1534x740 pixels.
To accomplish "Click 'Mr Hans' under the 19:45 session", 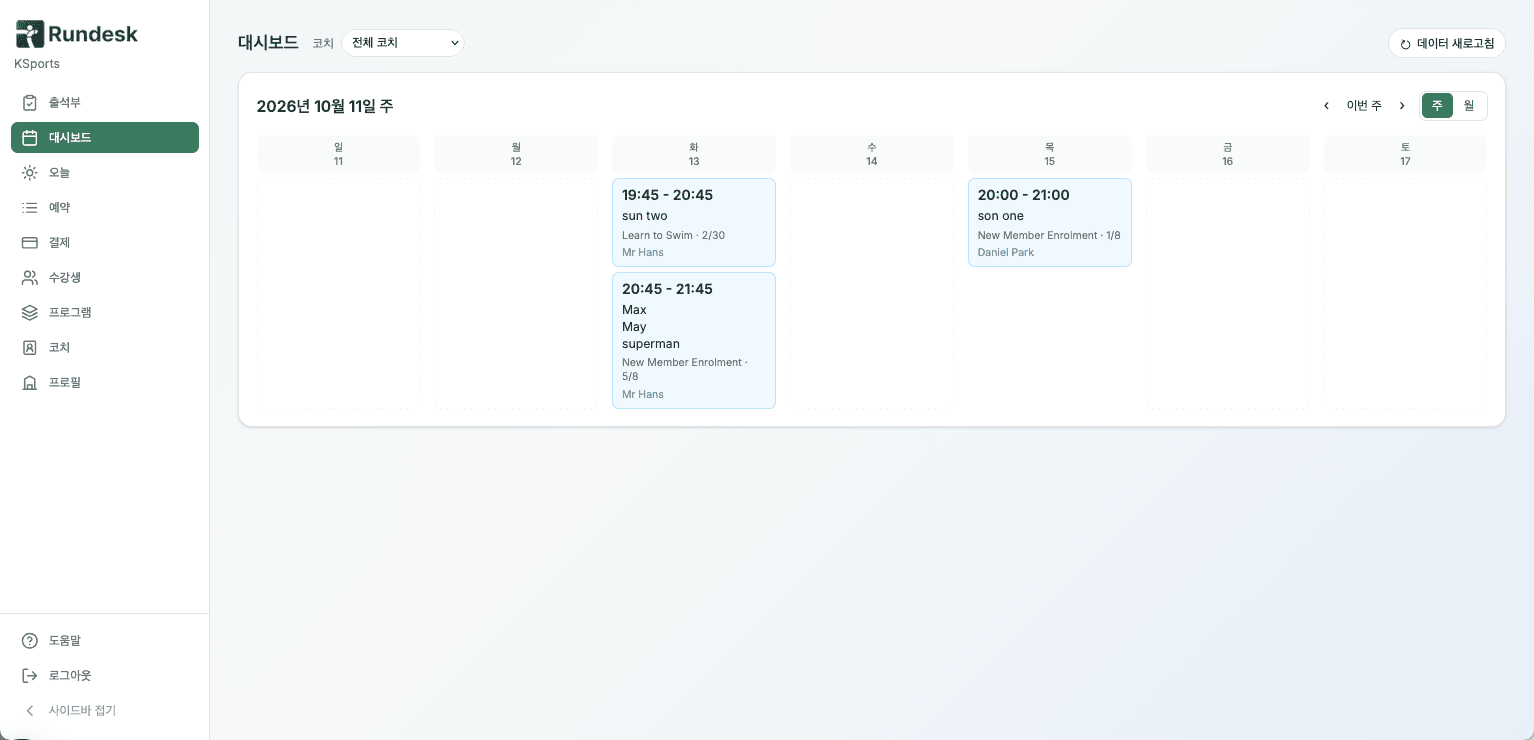I will tap(643, 253).
